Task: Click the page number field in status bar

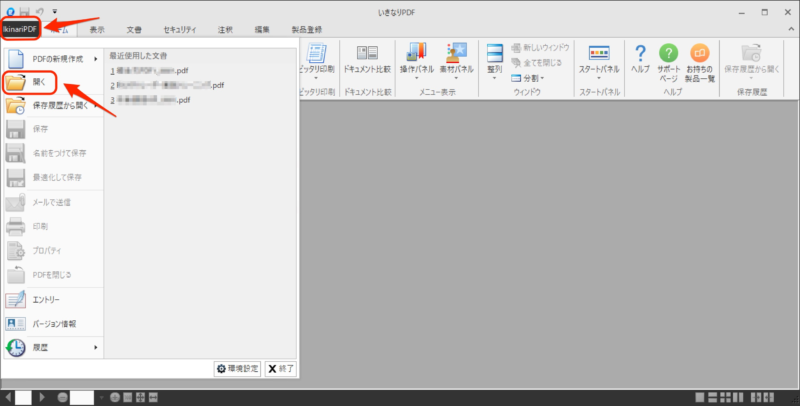Action: coord(23,397)
